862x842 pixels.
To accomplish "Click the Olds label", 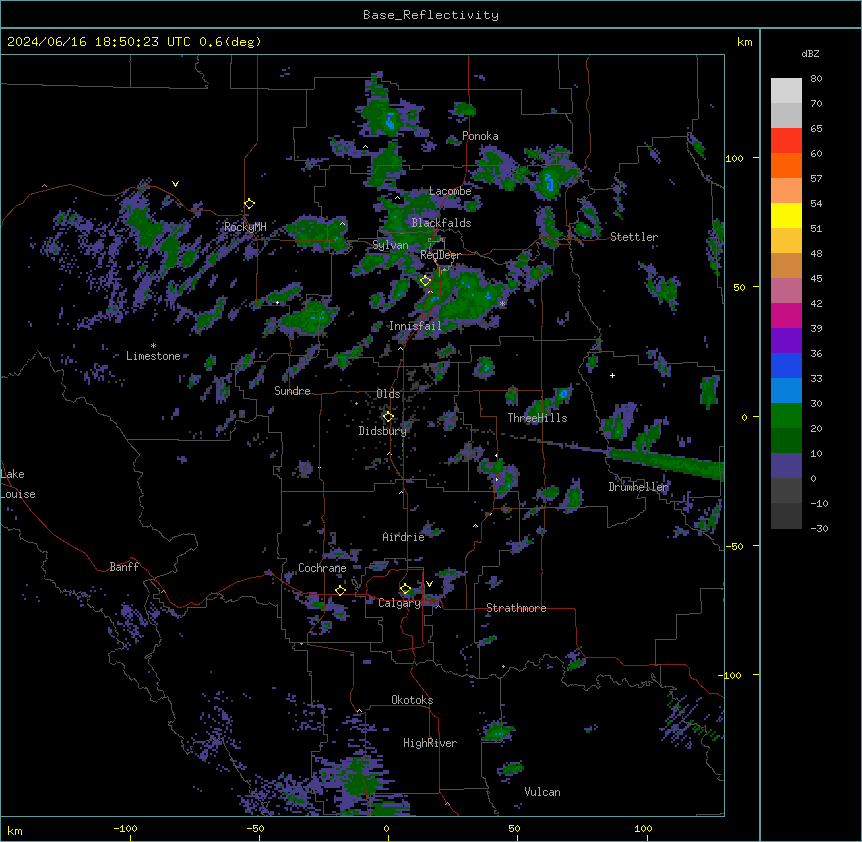I will pos(388,394).
